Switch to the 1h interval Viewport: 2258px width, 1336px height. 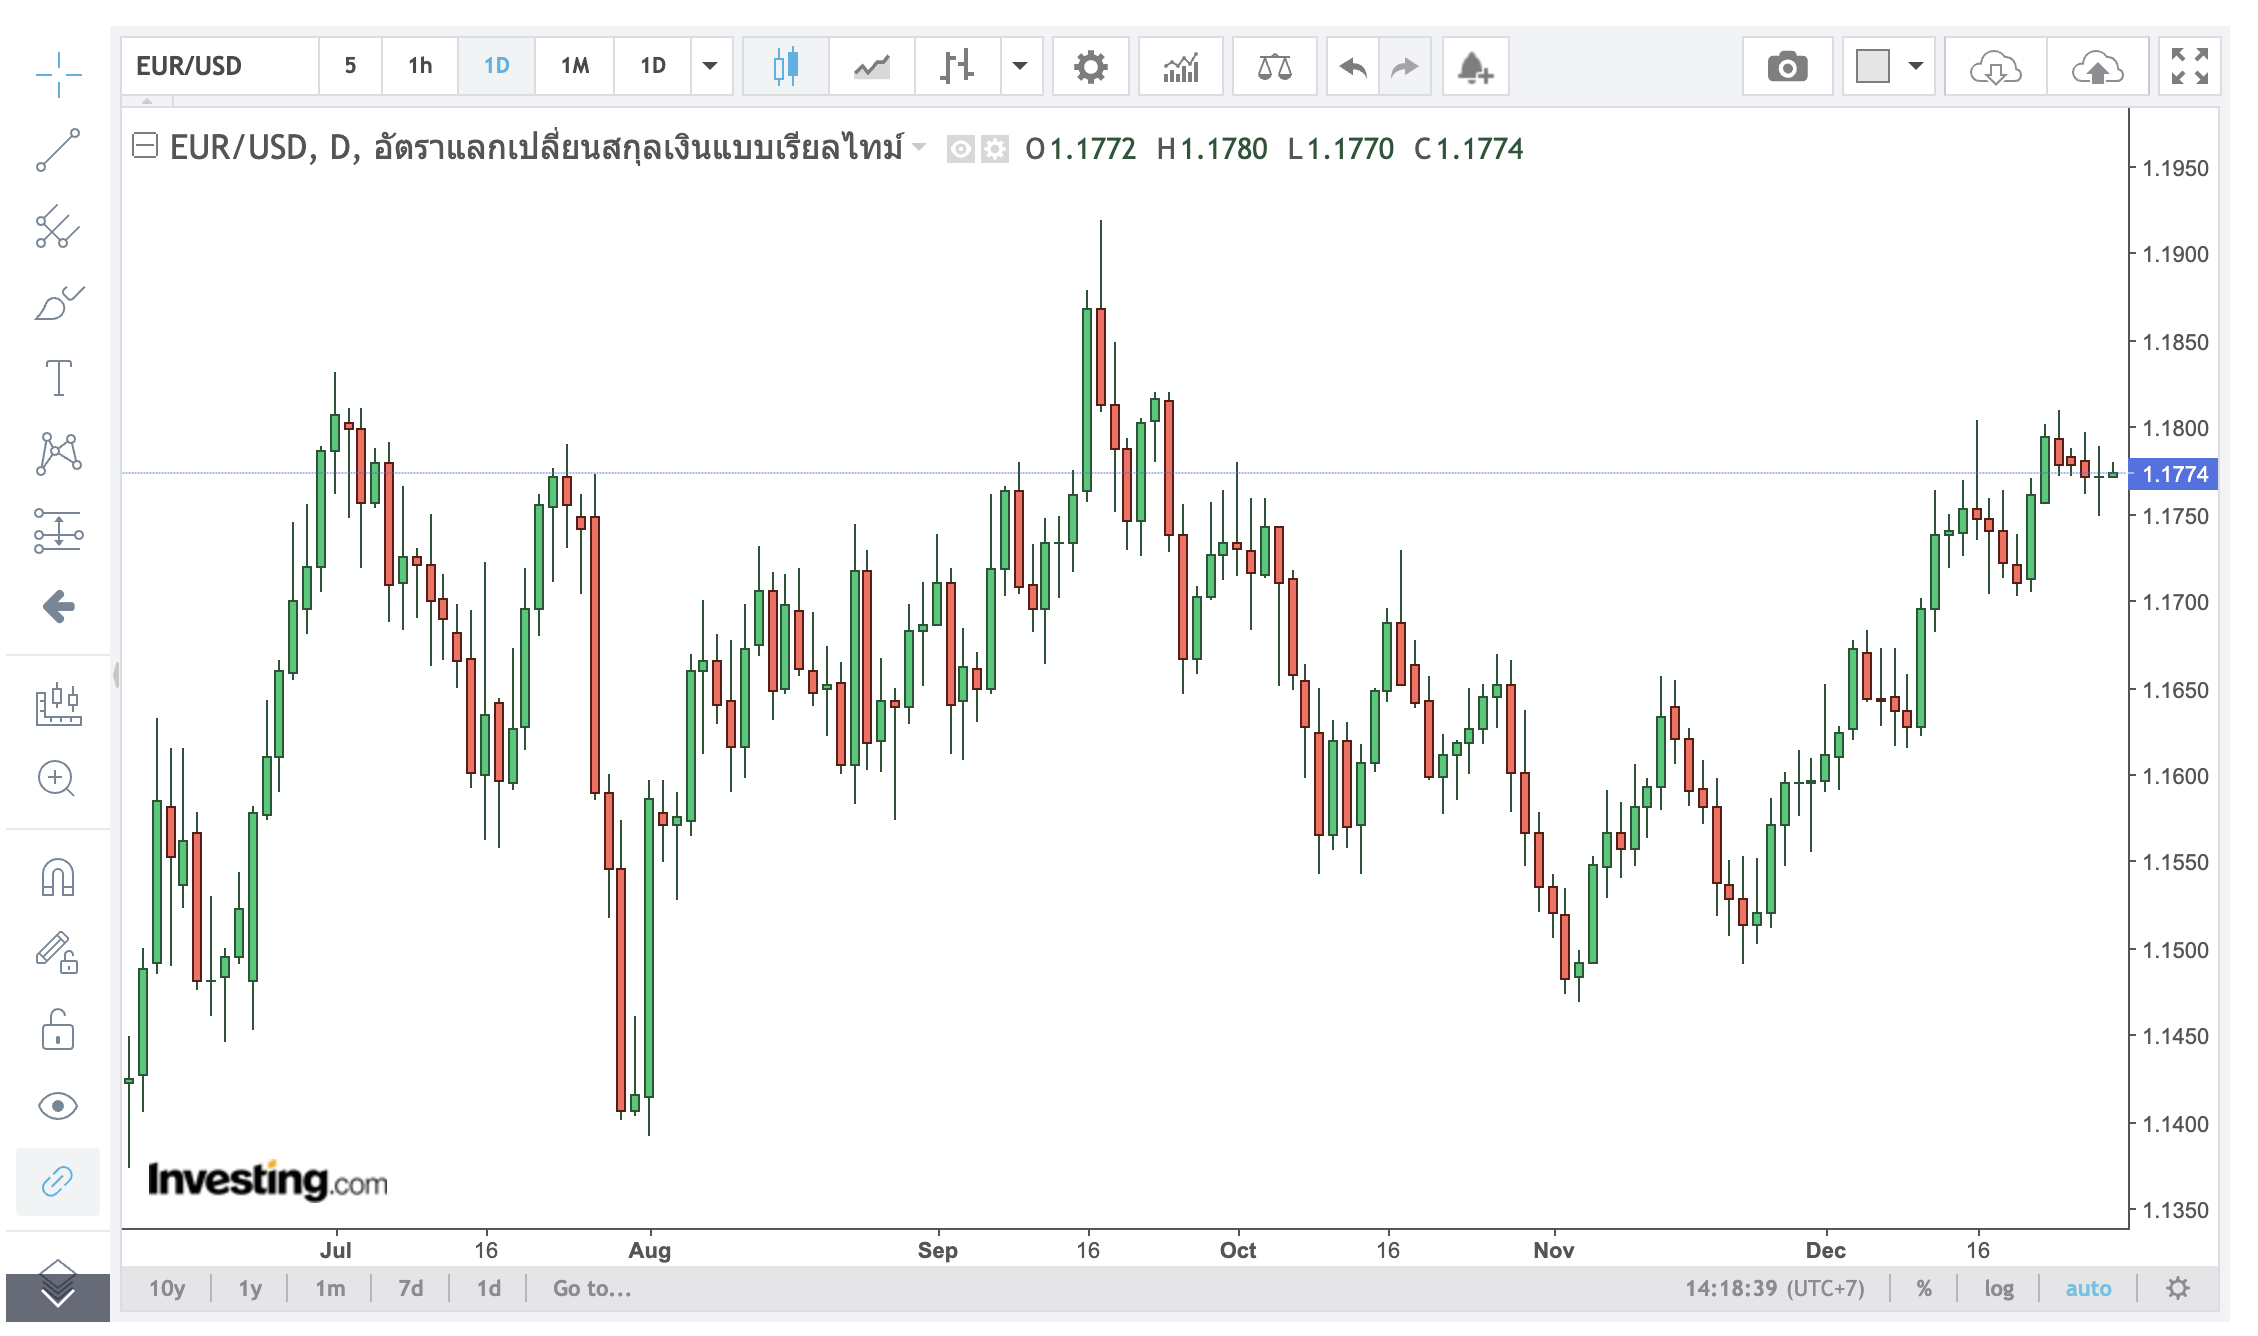(420, 66)
